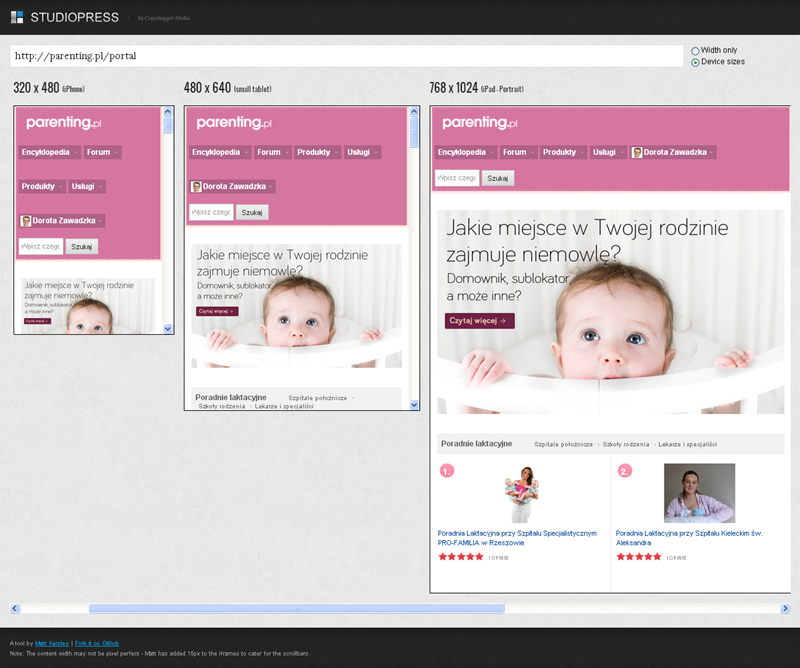Expand Produkty dropdown in iPhone frame

(42, 187)
